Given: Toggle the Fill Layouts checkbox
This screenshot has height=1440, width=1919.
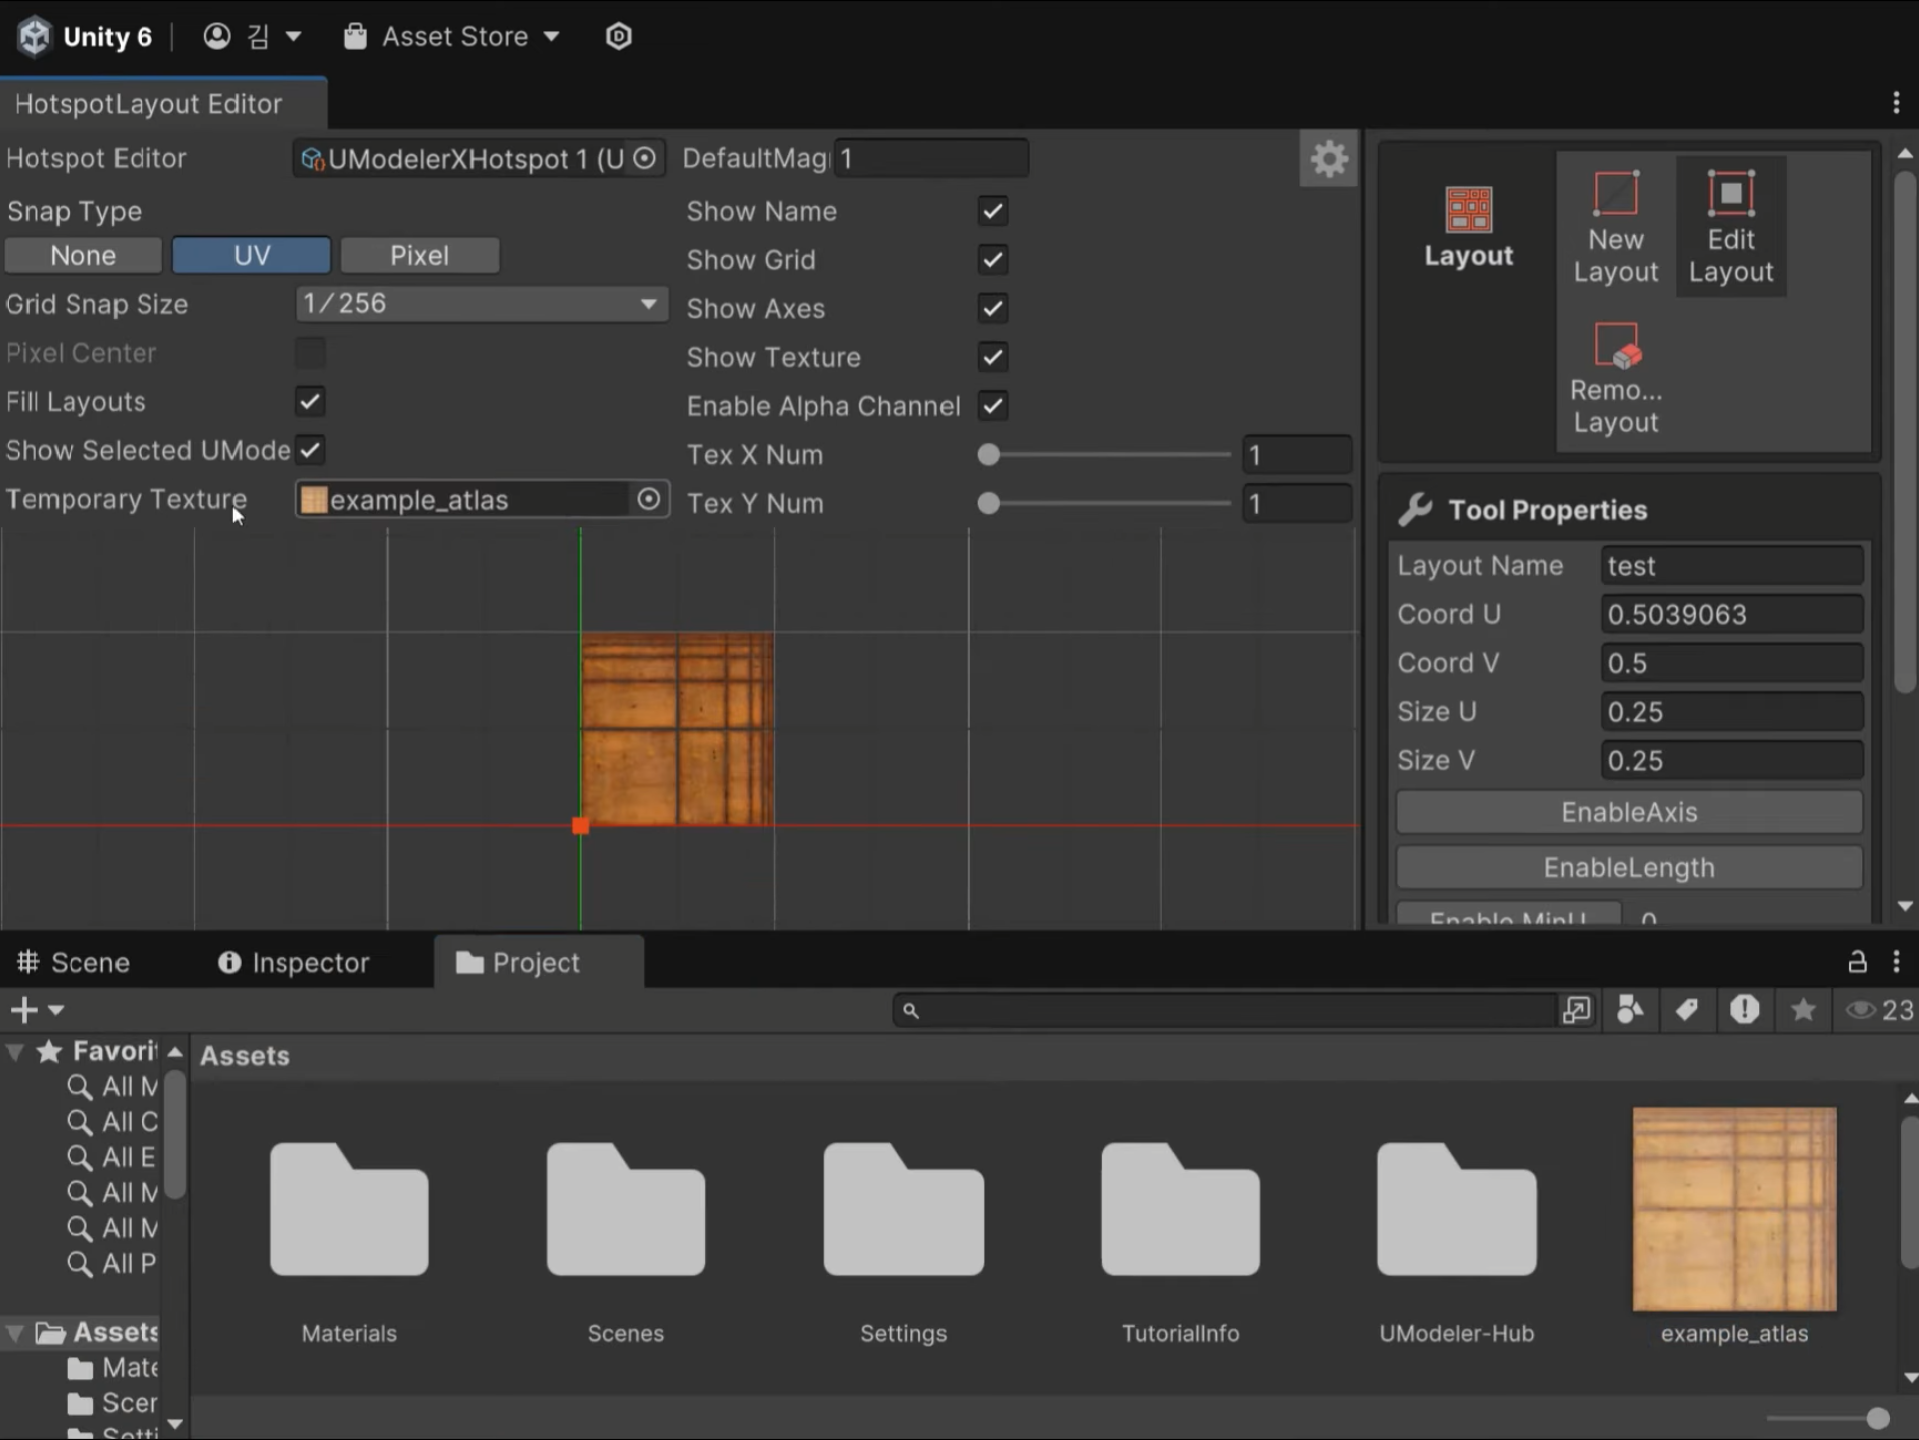Looking at the screenshot, I should (x=310, y=402).
